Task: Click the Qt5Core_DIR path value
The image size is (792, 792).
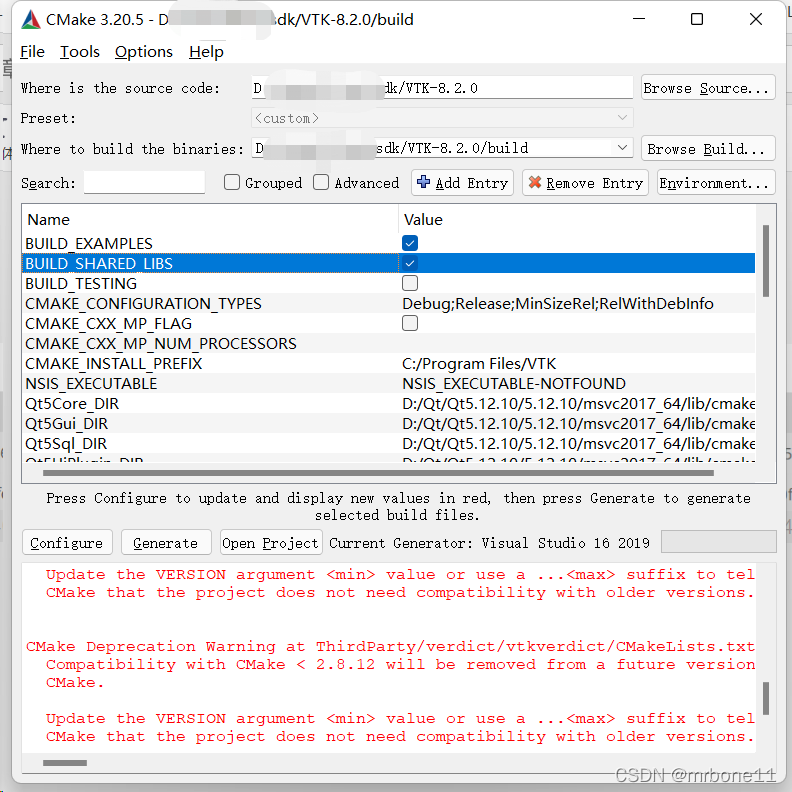Action: click(578, 404)
